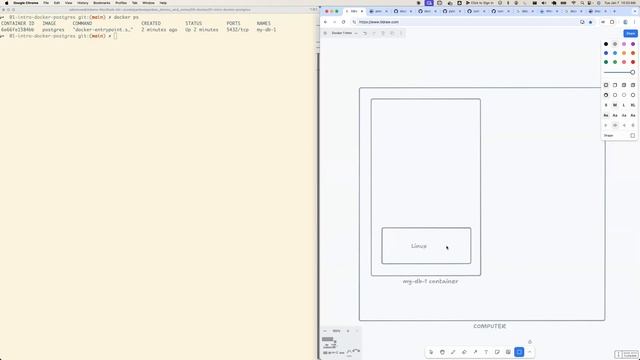
Task: Open the tldraw main menu hamburger
Action: pyautogui.click(x=325, y=33)
